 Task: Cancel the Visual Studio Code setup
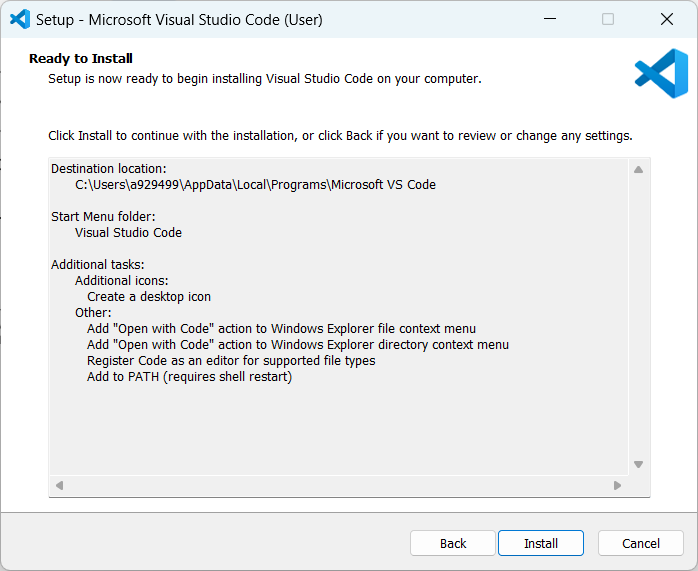[640, 543]
